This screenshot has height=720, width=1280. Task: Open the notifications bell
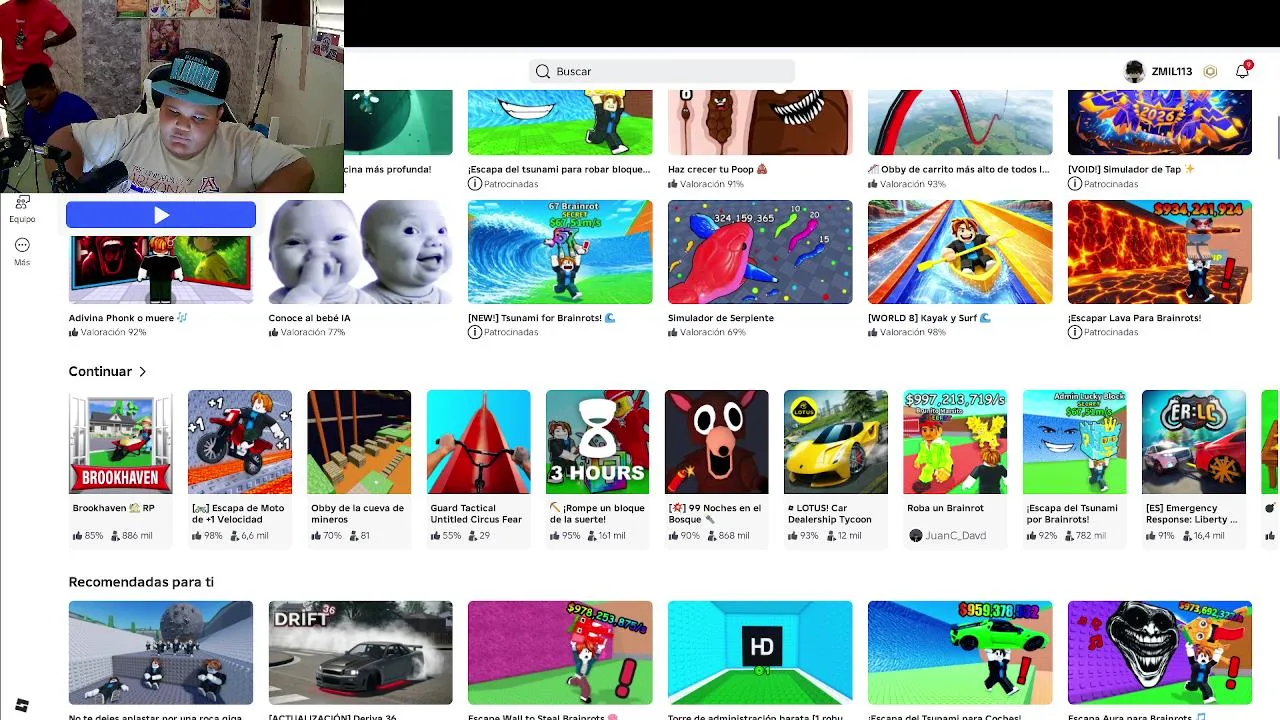[x=1242, y=71]
